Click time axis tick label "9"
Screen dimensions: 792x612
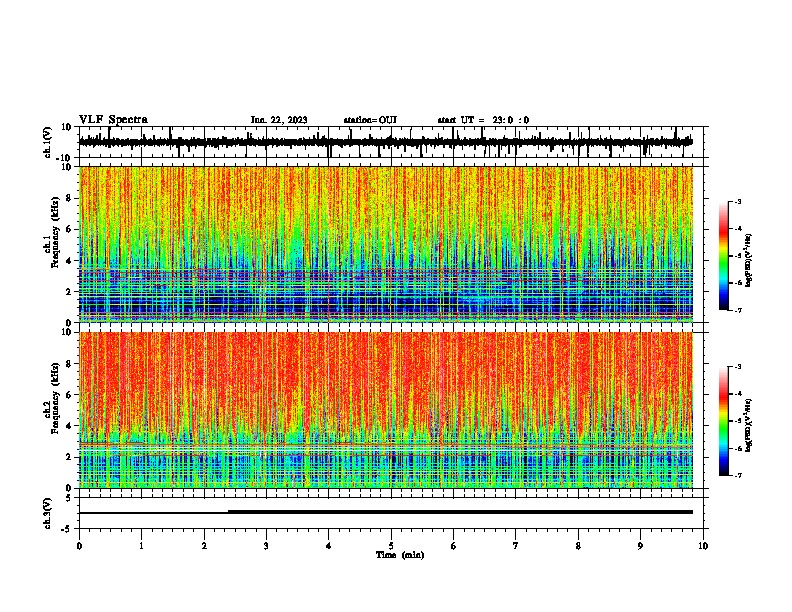pos(640,546)
